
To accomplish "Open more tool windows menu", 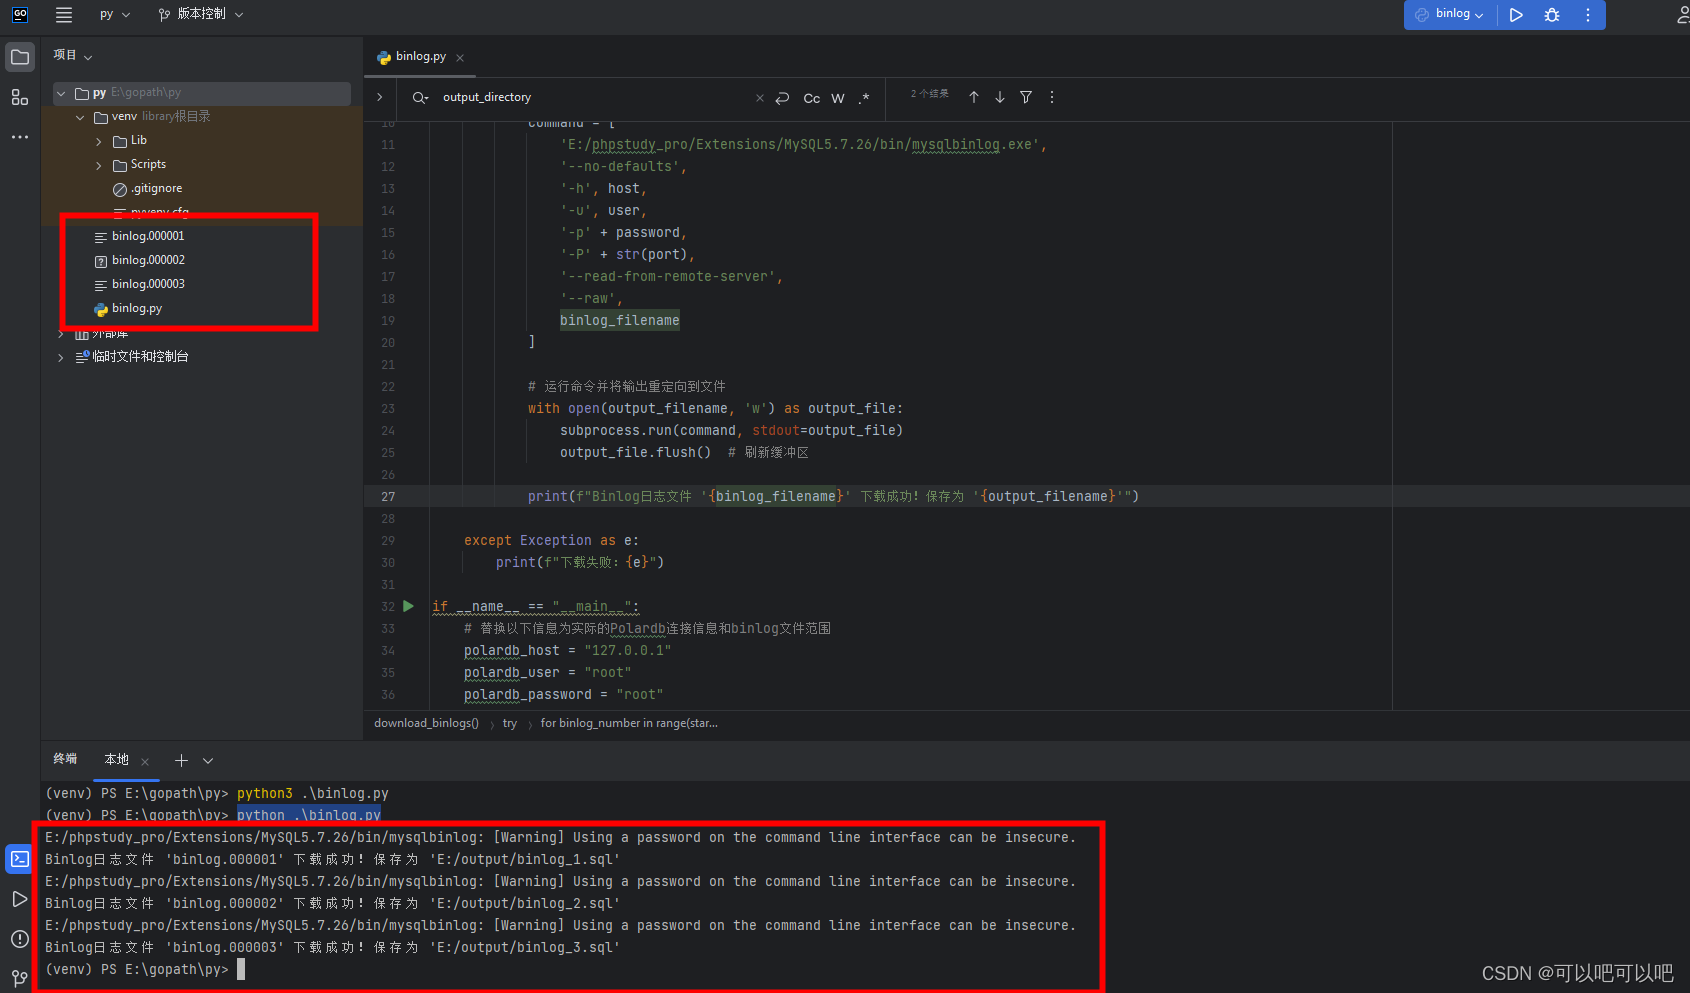I will 19,137.
